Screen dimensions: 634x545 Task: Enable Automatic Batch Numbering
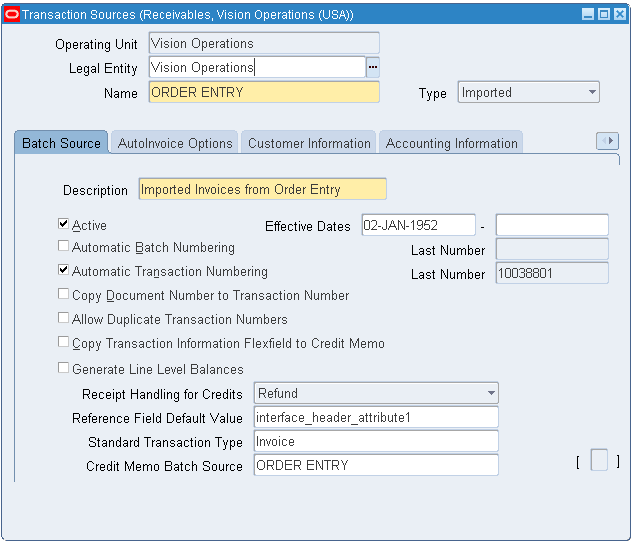(64, 247)
